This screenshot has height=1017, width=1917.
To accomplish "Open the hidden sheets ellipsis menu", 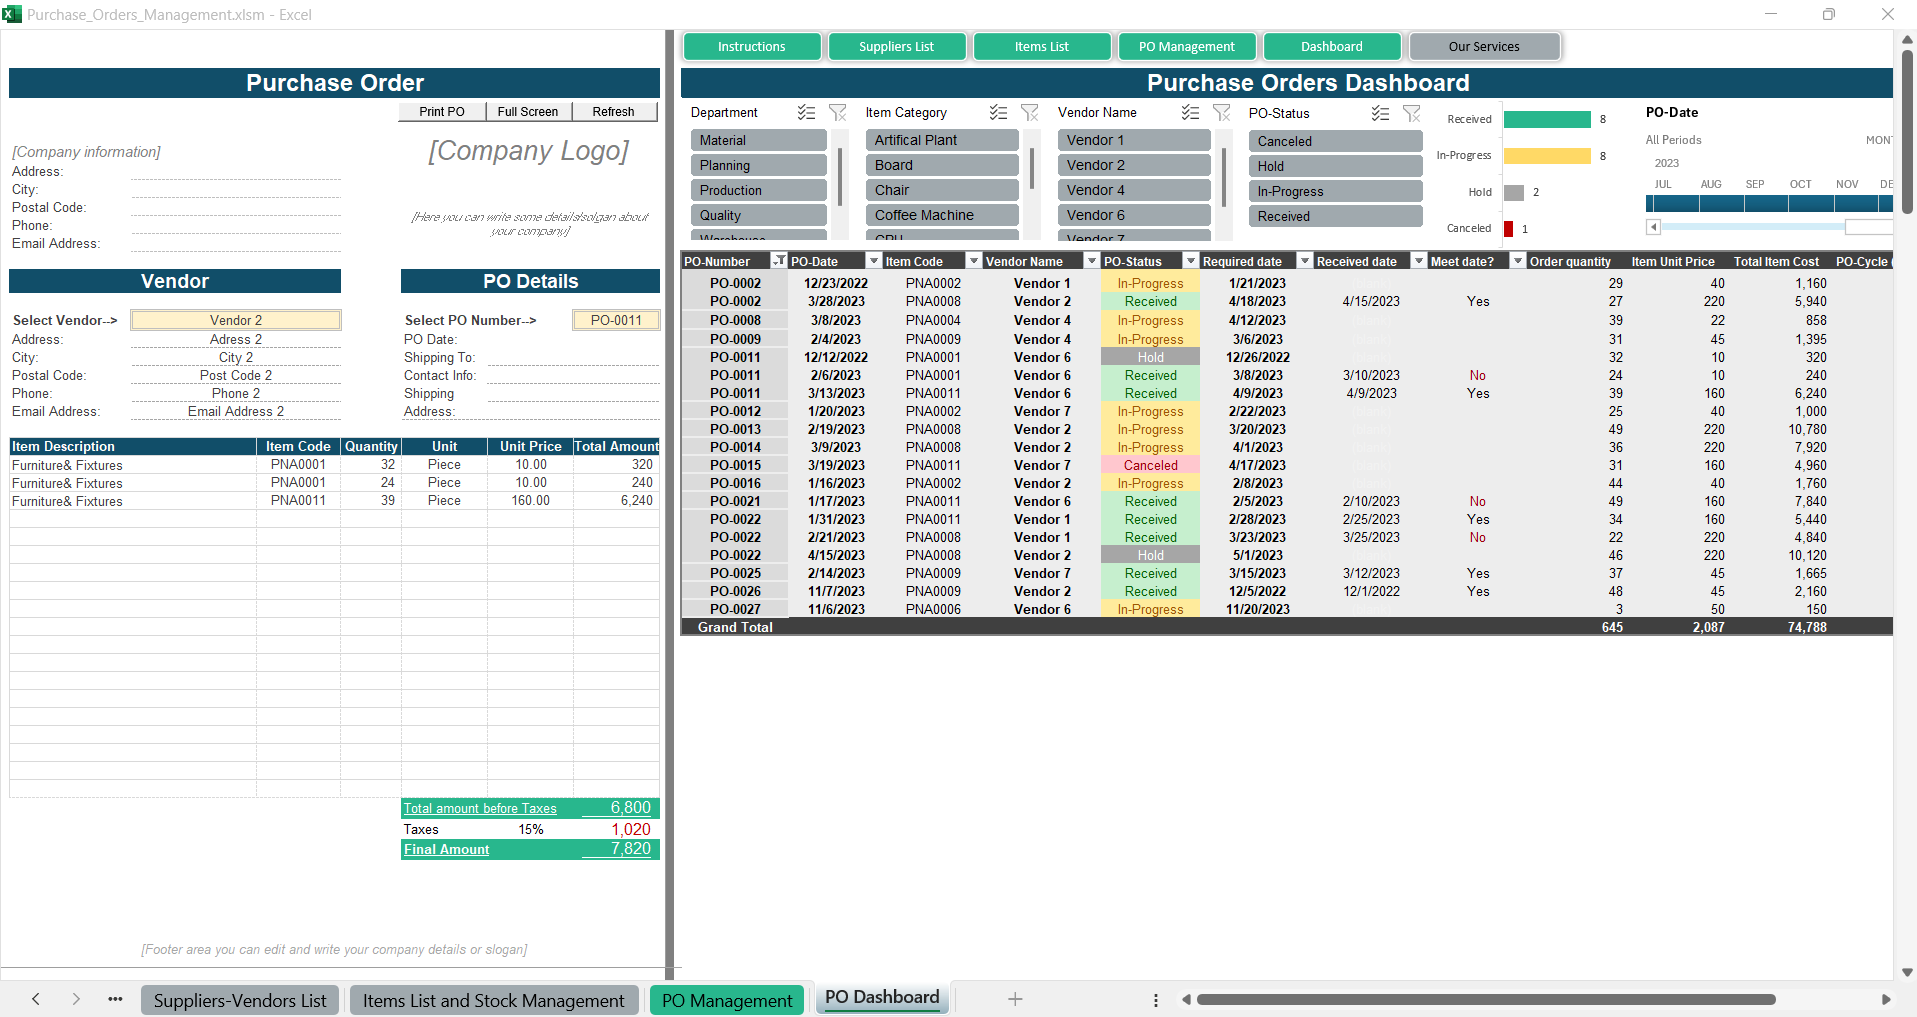I will (115, 999).
